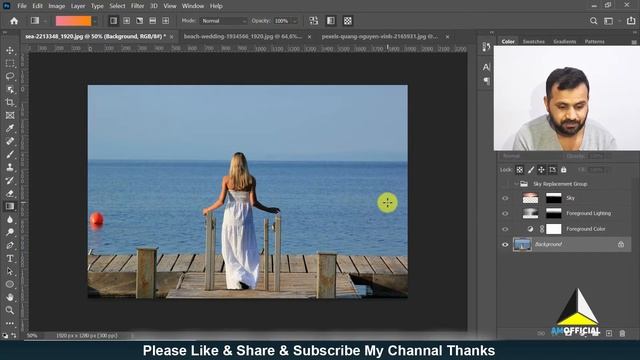Select the Hand tool

click(x=10, y=297)
